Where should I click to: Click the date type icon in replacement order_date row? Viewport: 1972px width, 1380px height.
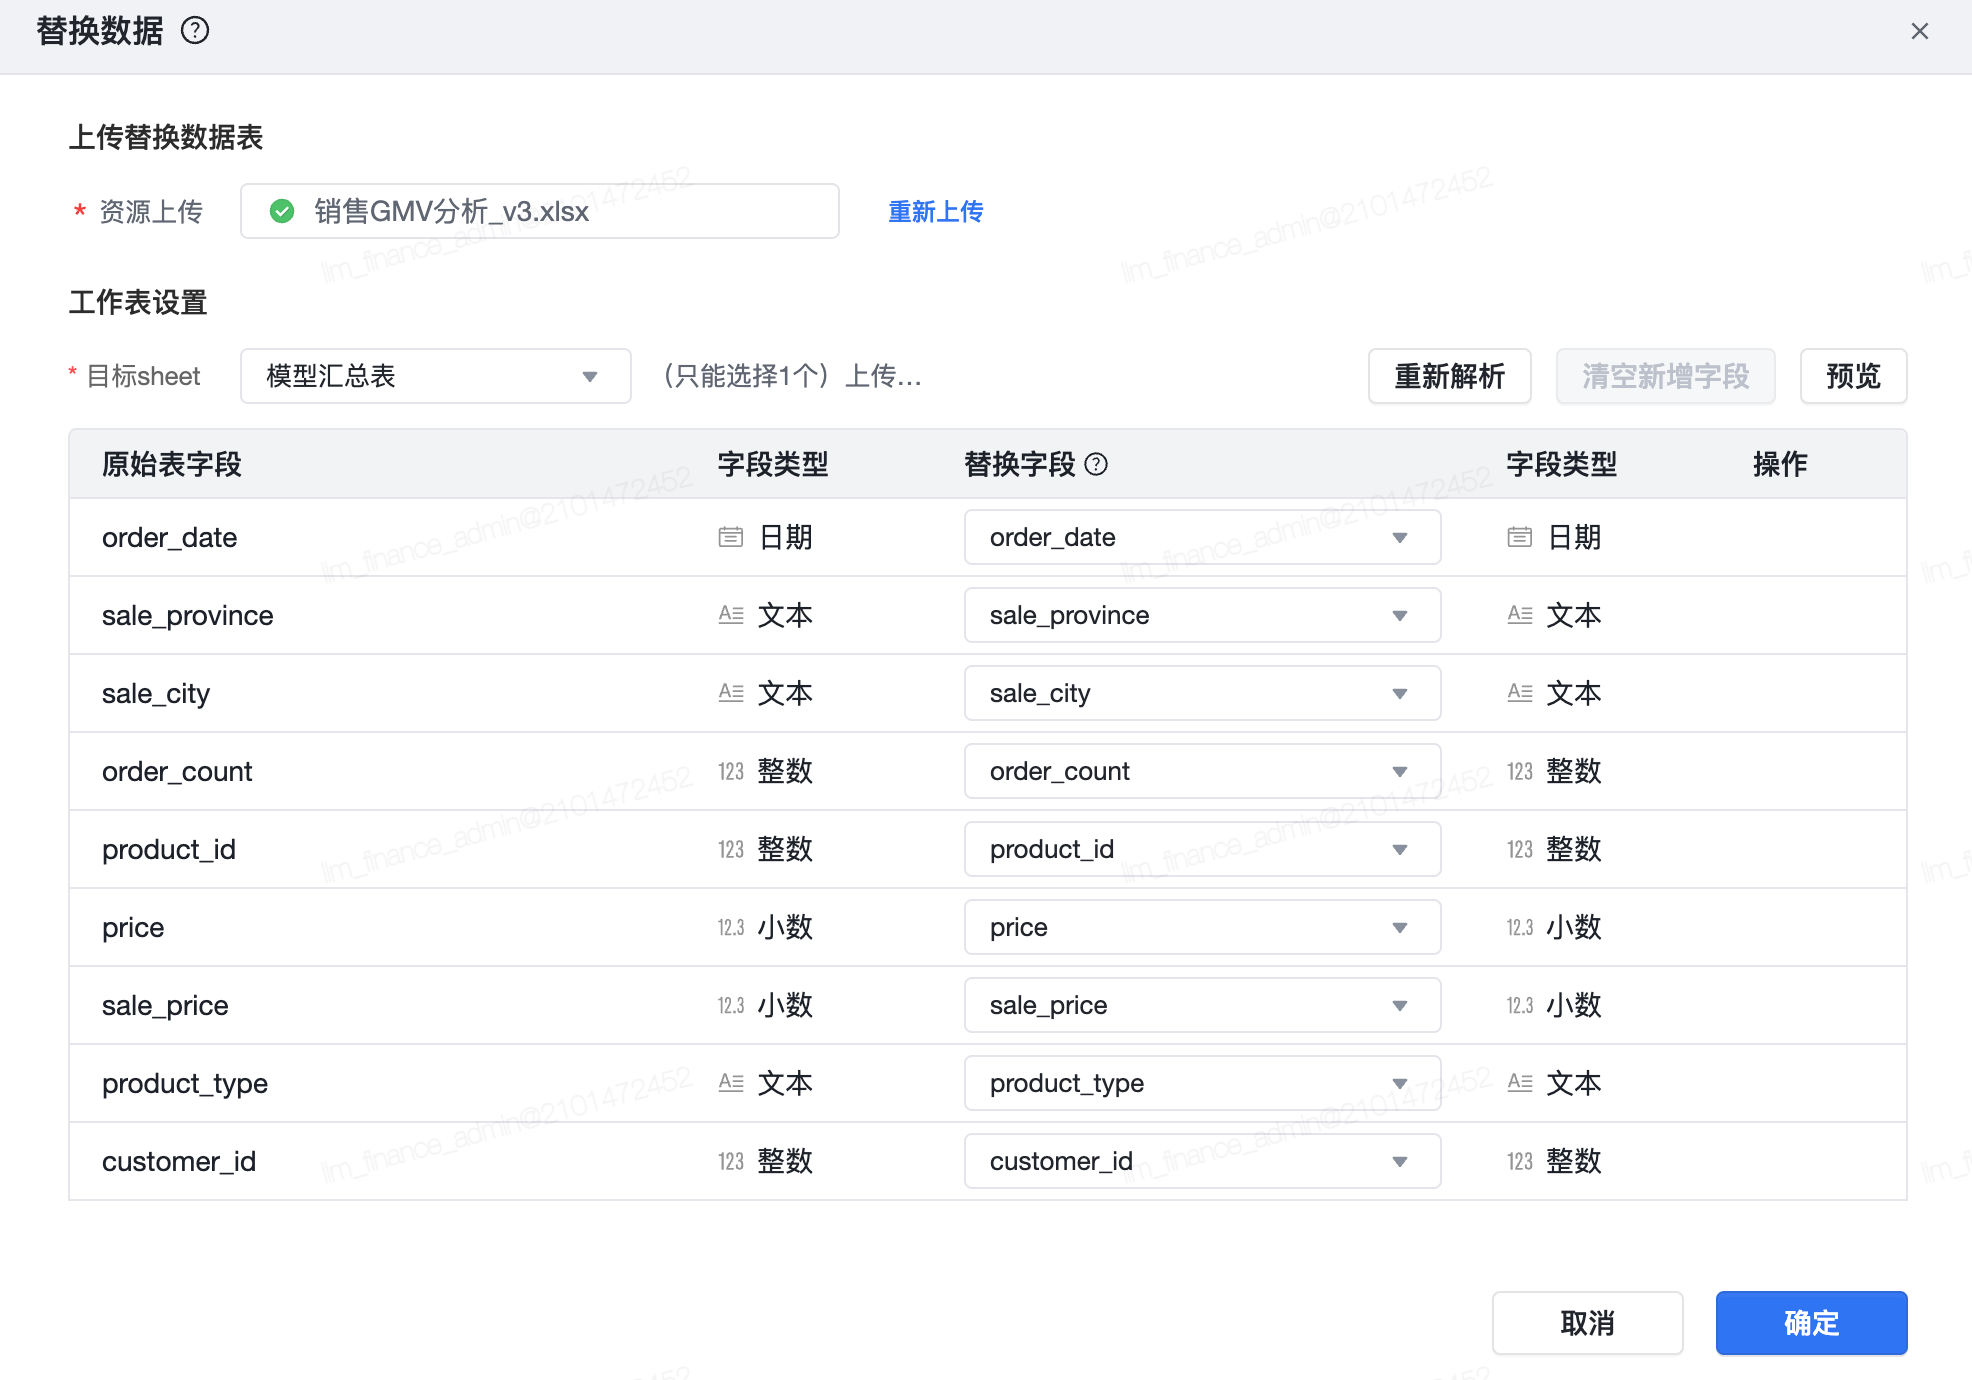(x=1520, y=537)
